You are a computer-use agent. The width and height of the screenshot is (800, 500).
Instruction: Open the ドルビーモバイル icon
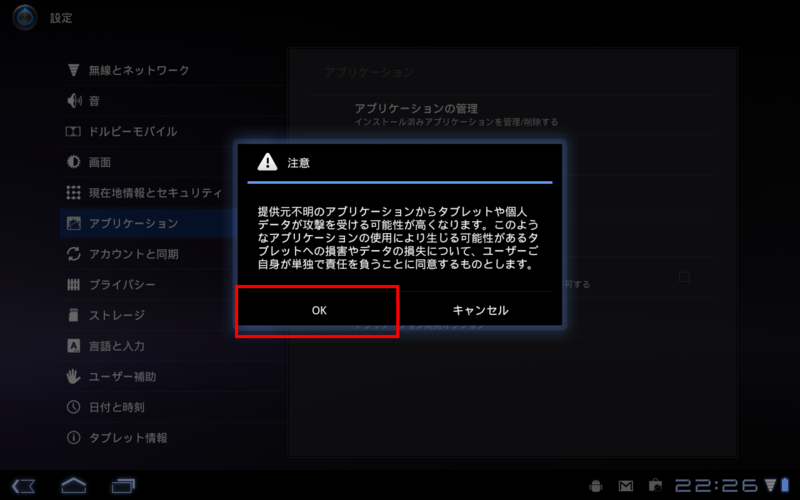coord(73,132)
